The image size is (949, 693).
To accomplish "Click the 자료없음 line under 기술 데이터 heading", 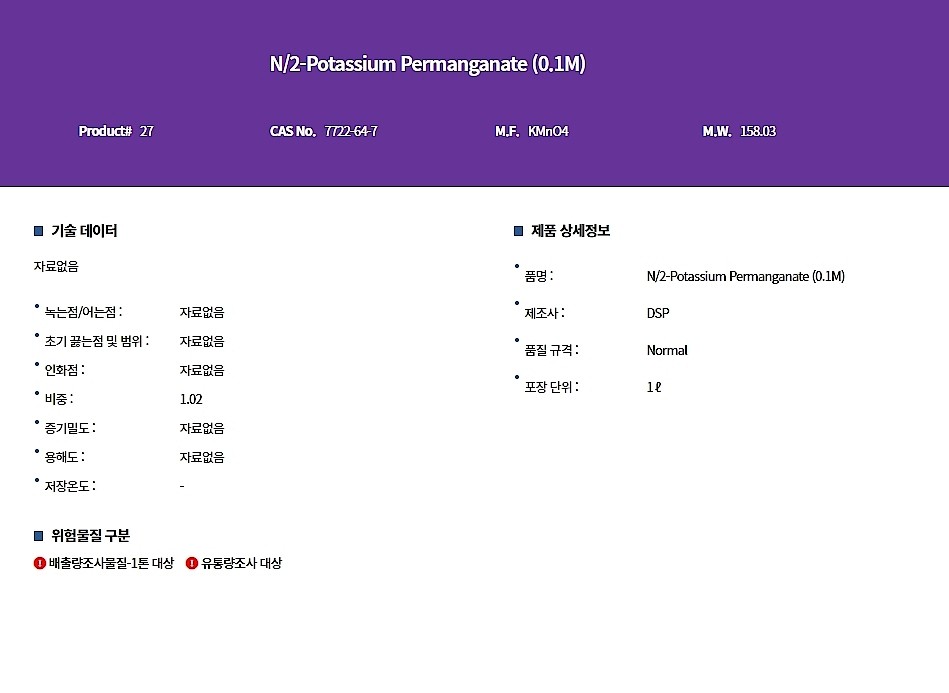I will [x=56, y=267].
